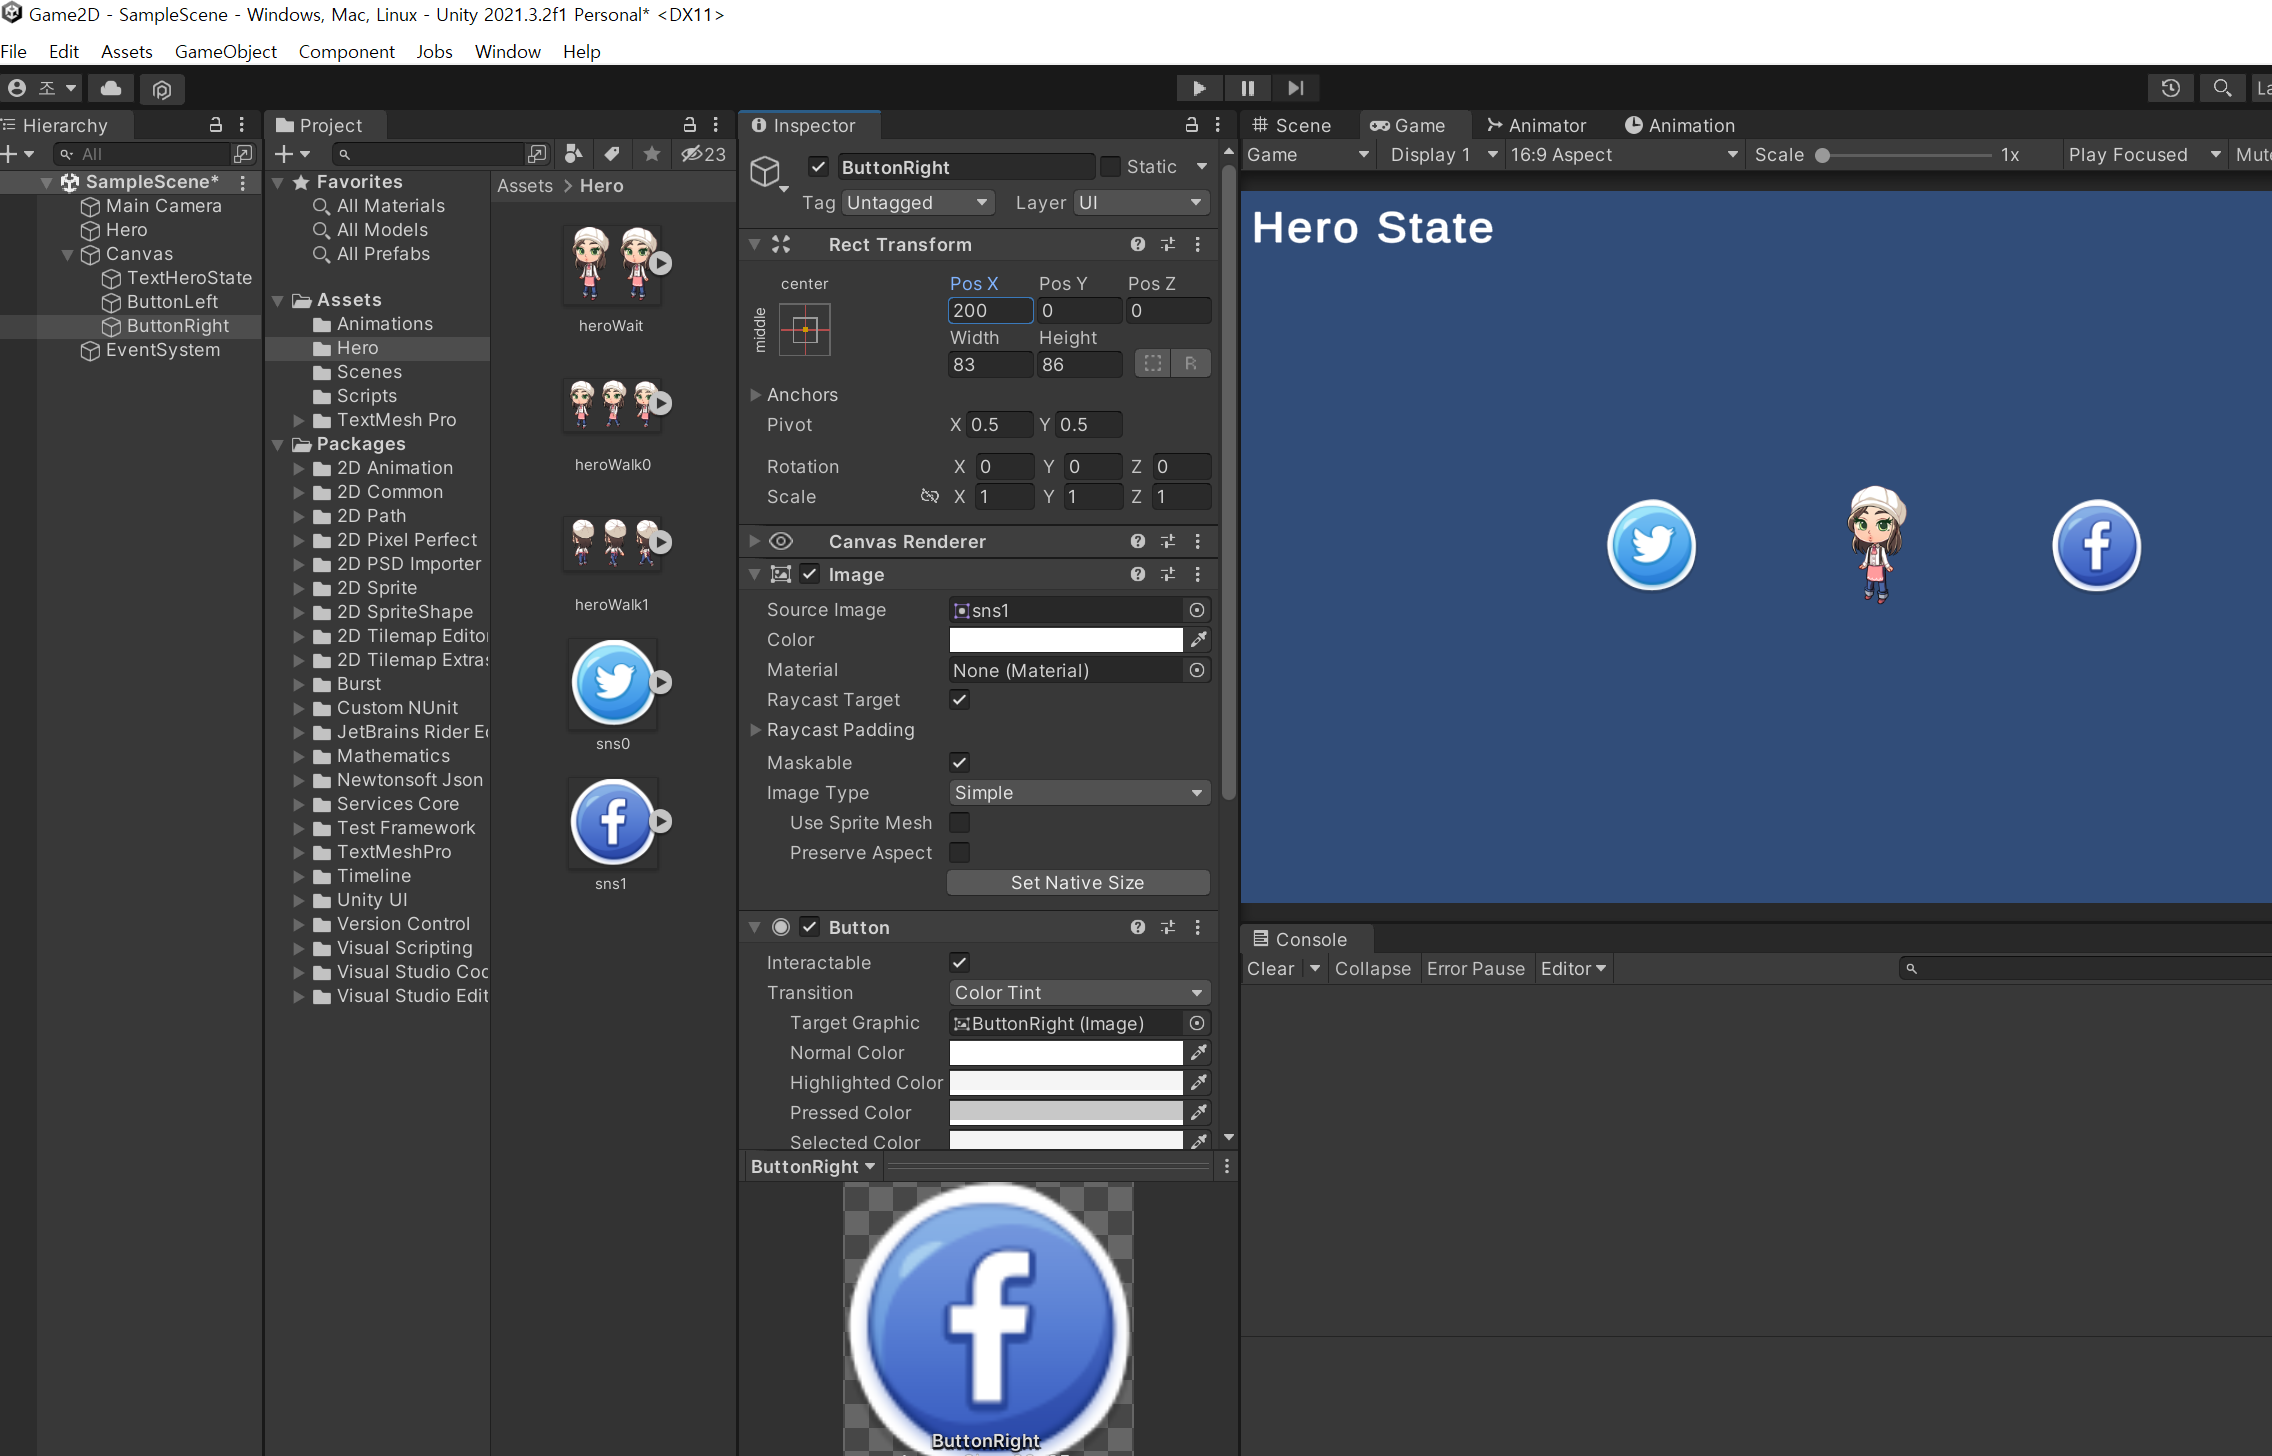The width and height of the screenshot is (2272, 1456).
Task: Open the Image Color swatch
Action: [1066, 640]
